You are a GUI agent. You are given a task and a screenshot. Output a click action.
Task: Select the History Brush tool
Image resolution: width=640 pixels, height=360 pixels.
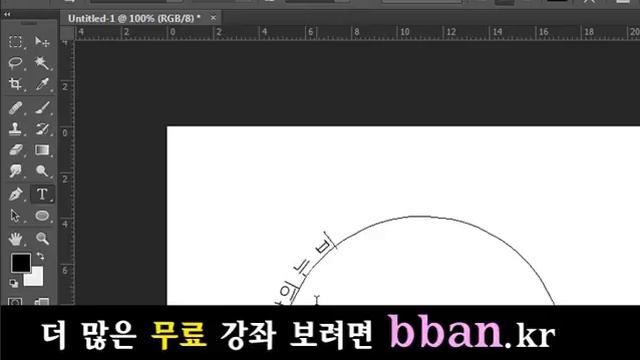(x=42, y=129)
